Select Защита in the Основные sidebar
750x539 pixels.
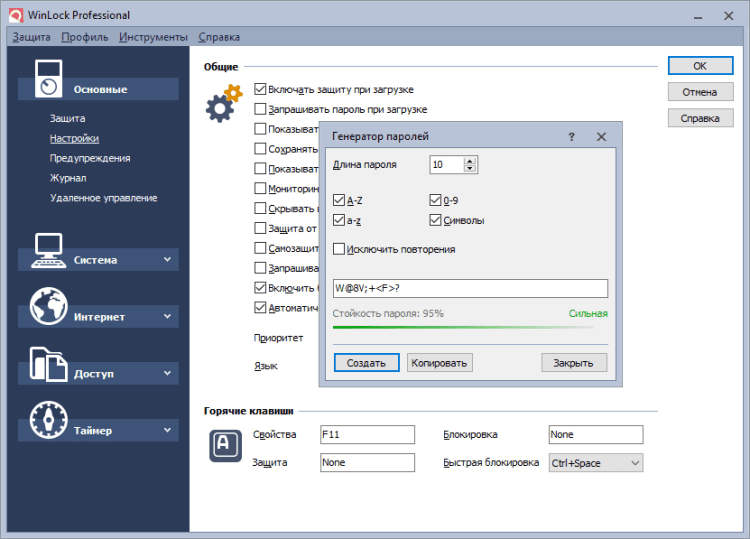(x=67, y=118)
